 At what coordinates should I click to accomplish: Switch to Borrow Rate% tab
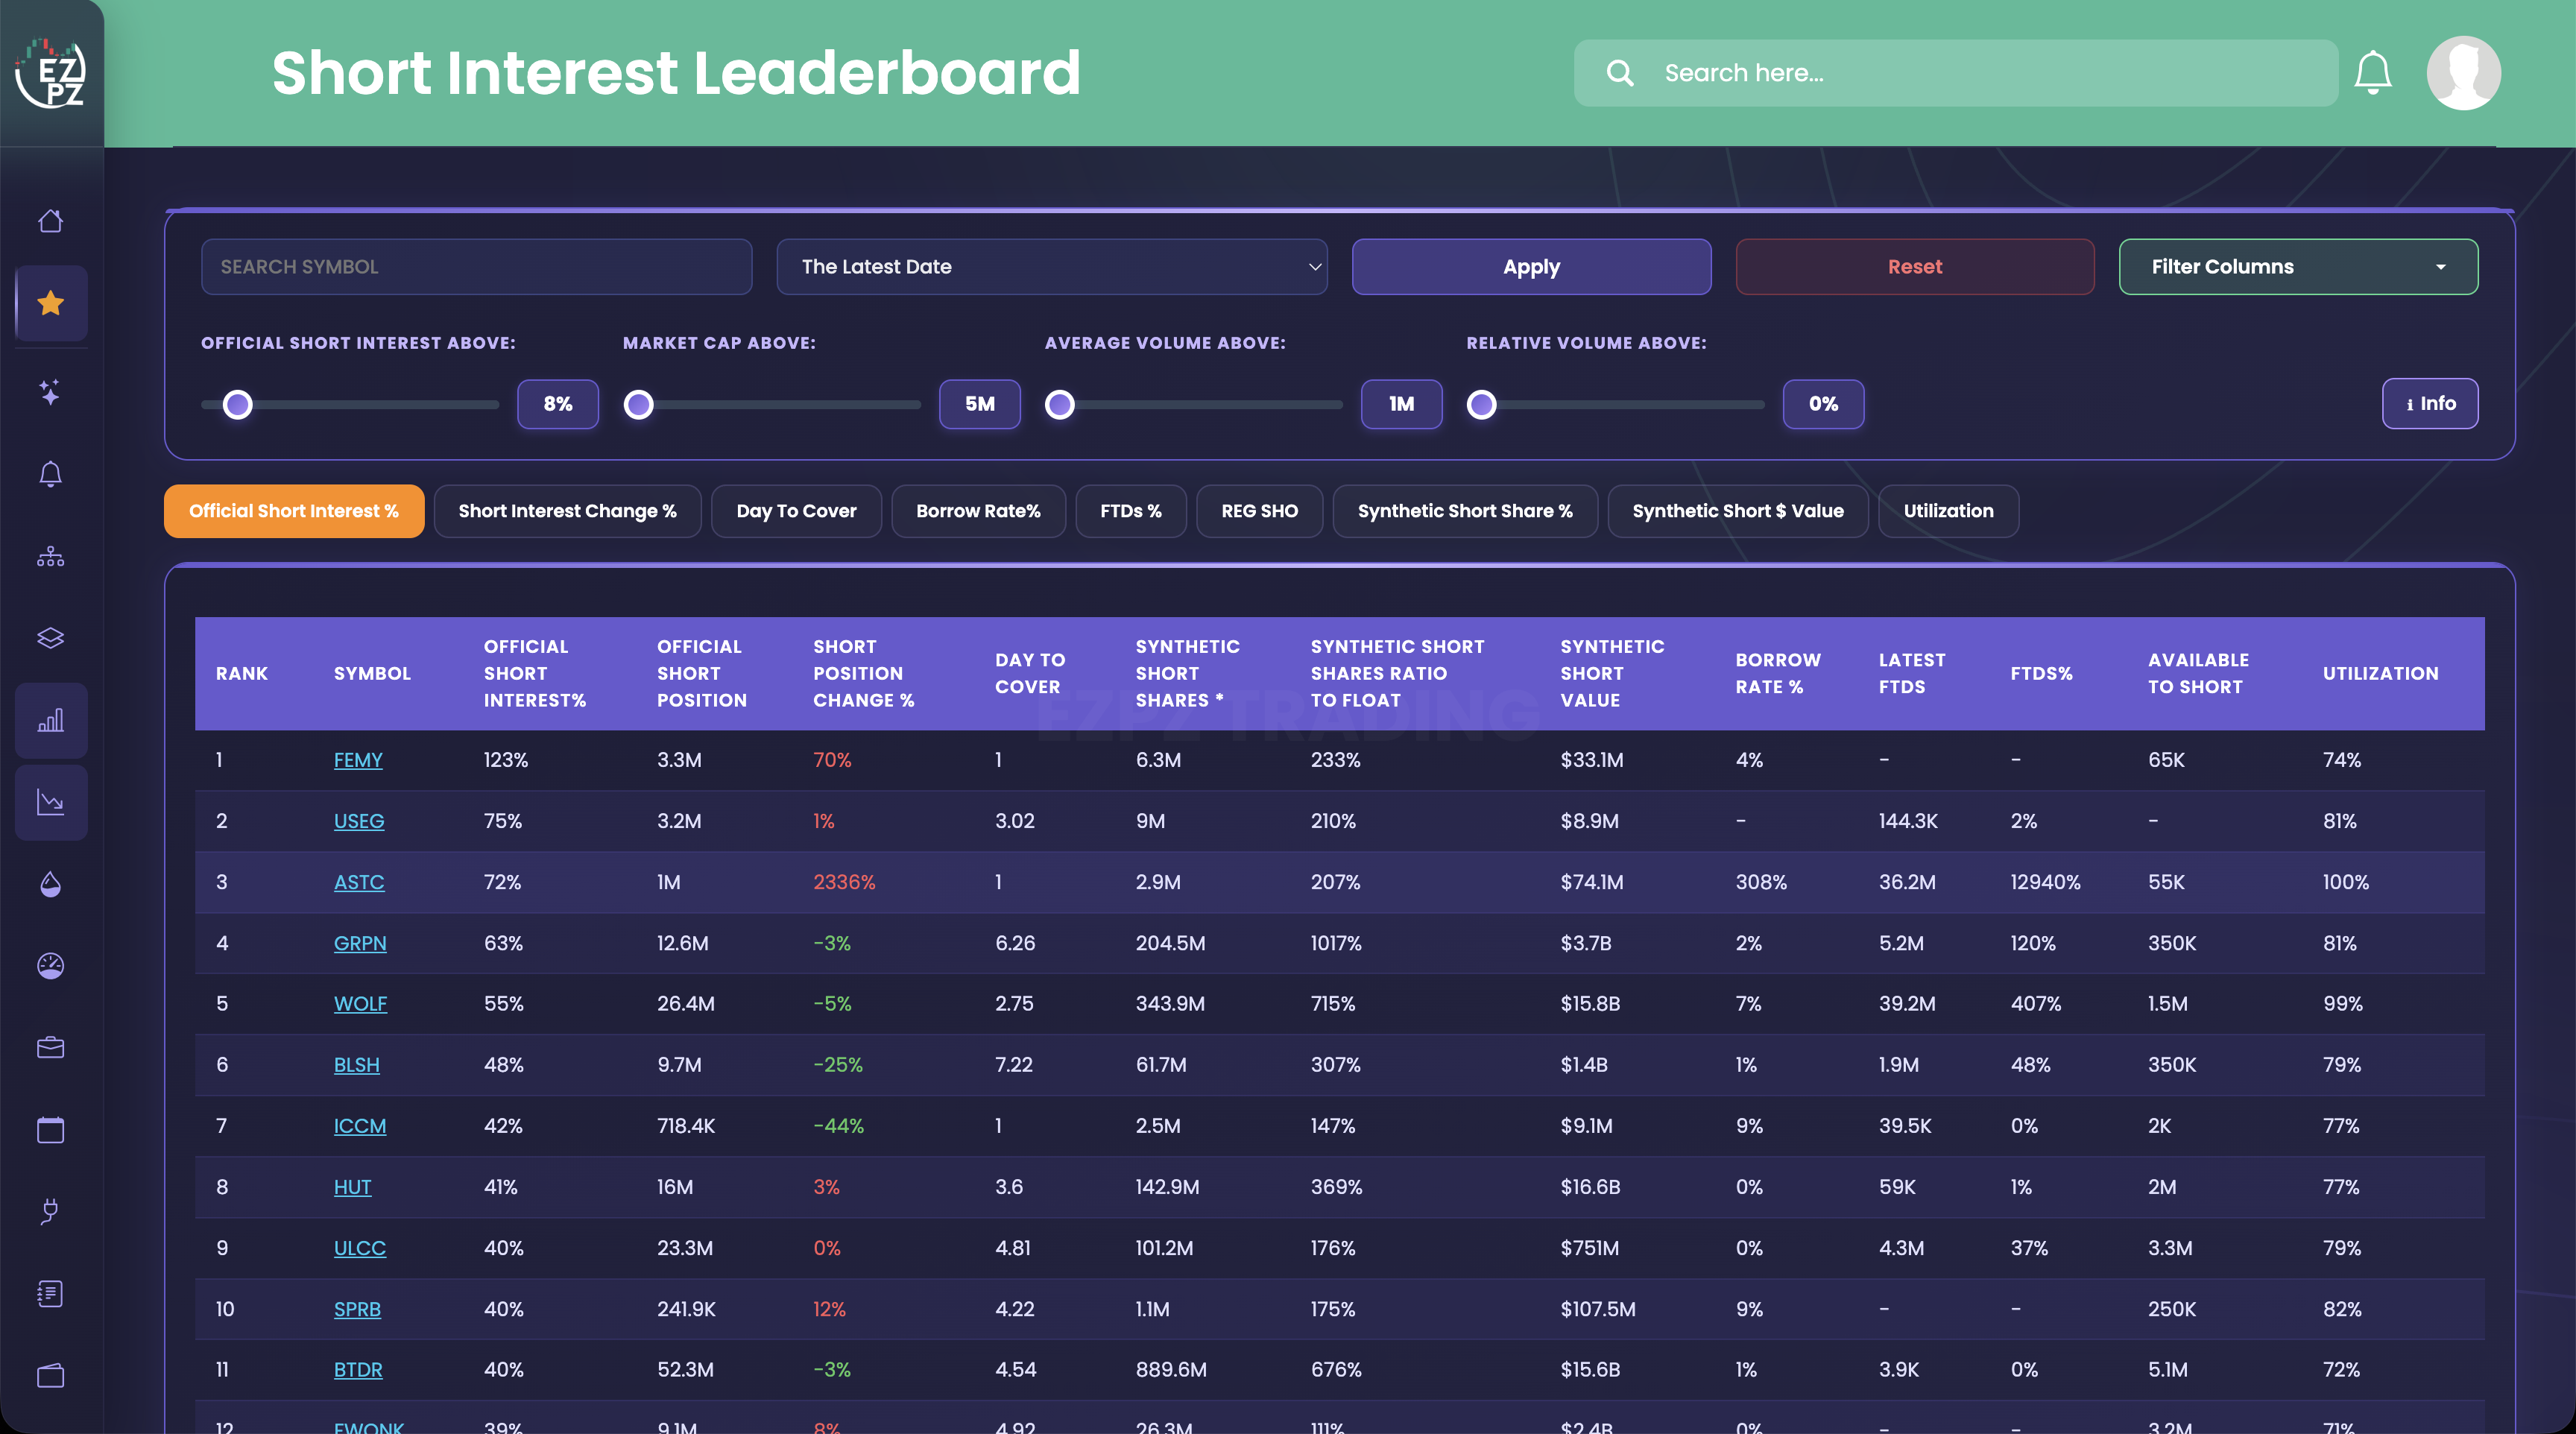coord(978,511)
